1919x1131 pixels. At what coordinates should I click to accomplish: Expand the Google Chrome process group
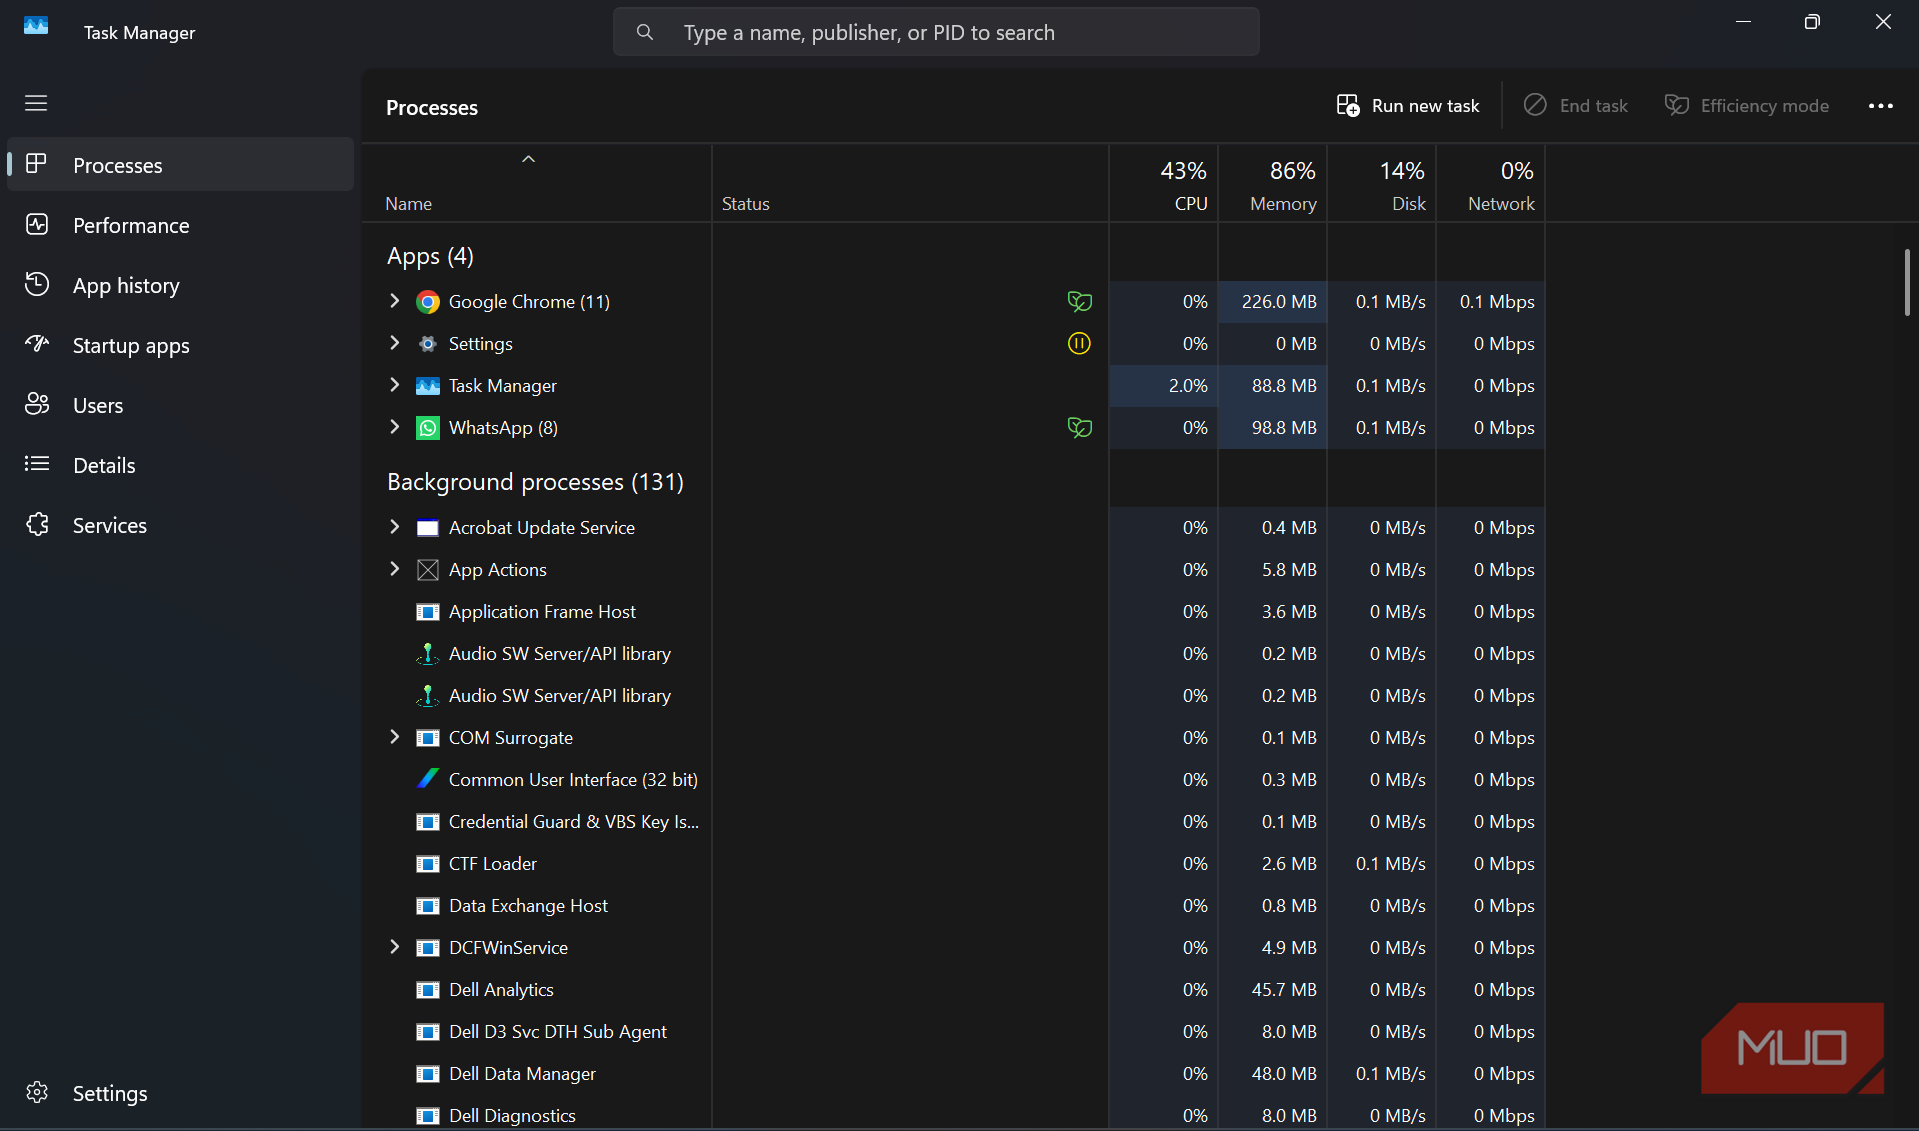[x=394, y=301]
